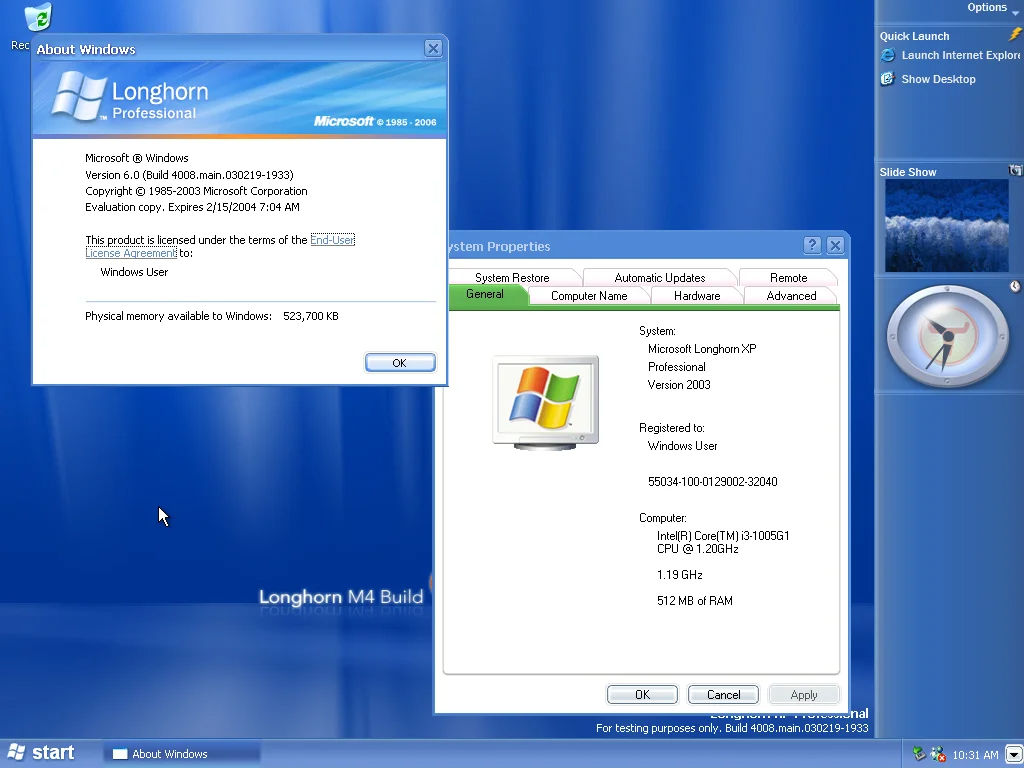Apply changes in System Properties
This screenshot has height=768, width=1024.
coord(804,694)
